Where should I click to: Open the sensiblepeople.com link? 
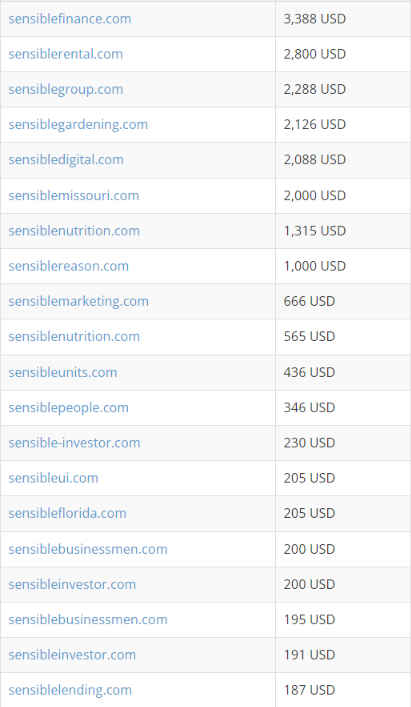(68, 408)
